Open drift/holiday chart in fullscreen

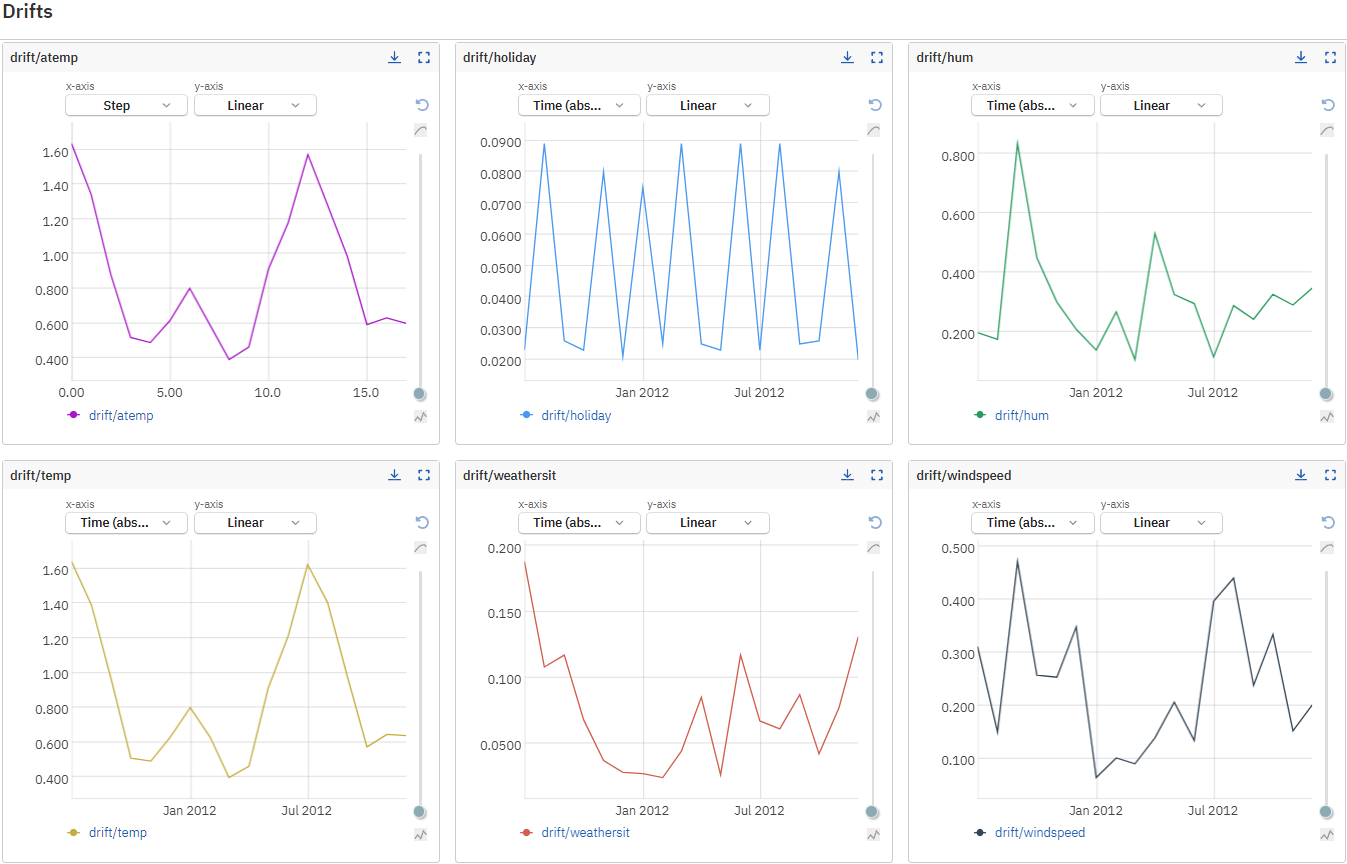(x=877, y=58)
